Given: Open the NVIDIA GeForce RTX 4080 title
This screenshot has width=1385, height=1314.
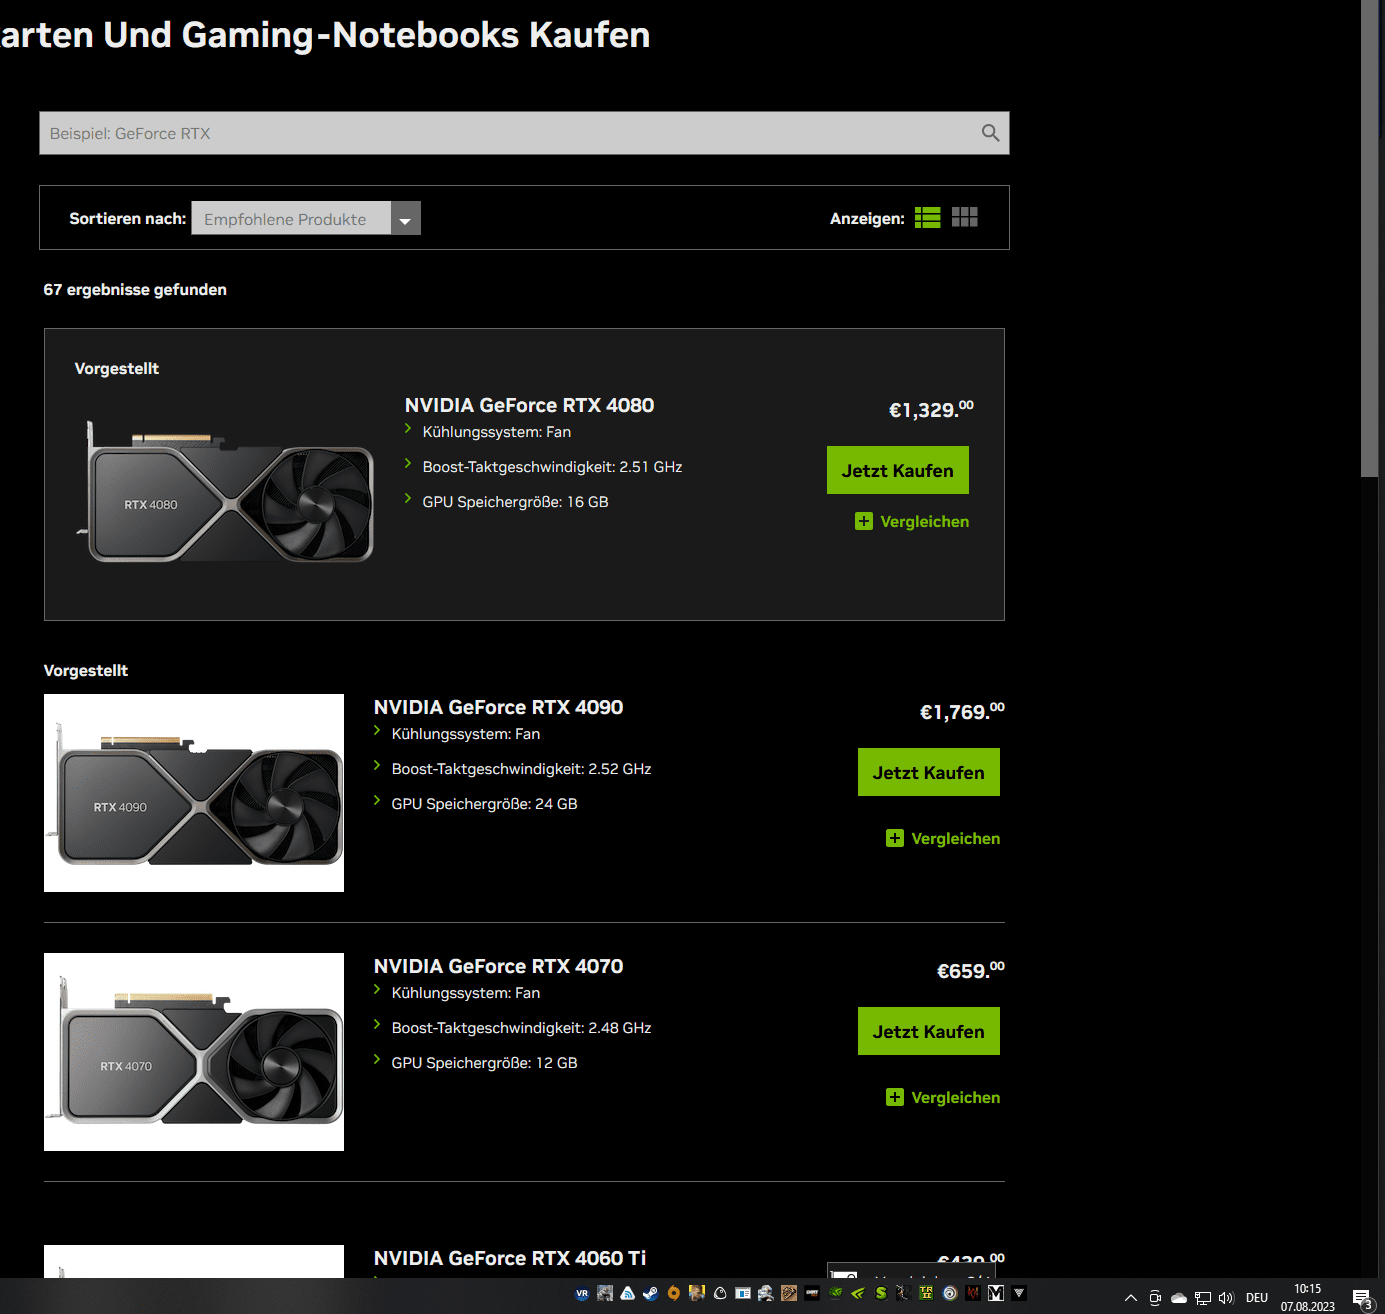Looking at the screenshot, I should pos(529,405).
